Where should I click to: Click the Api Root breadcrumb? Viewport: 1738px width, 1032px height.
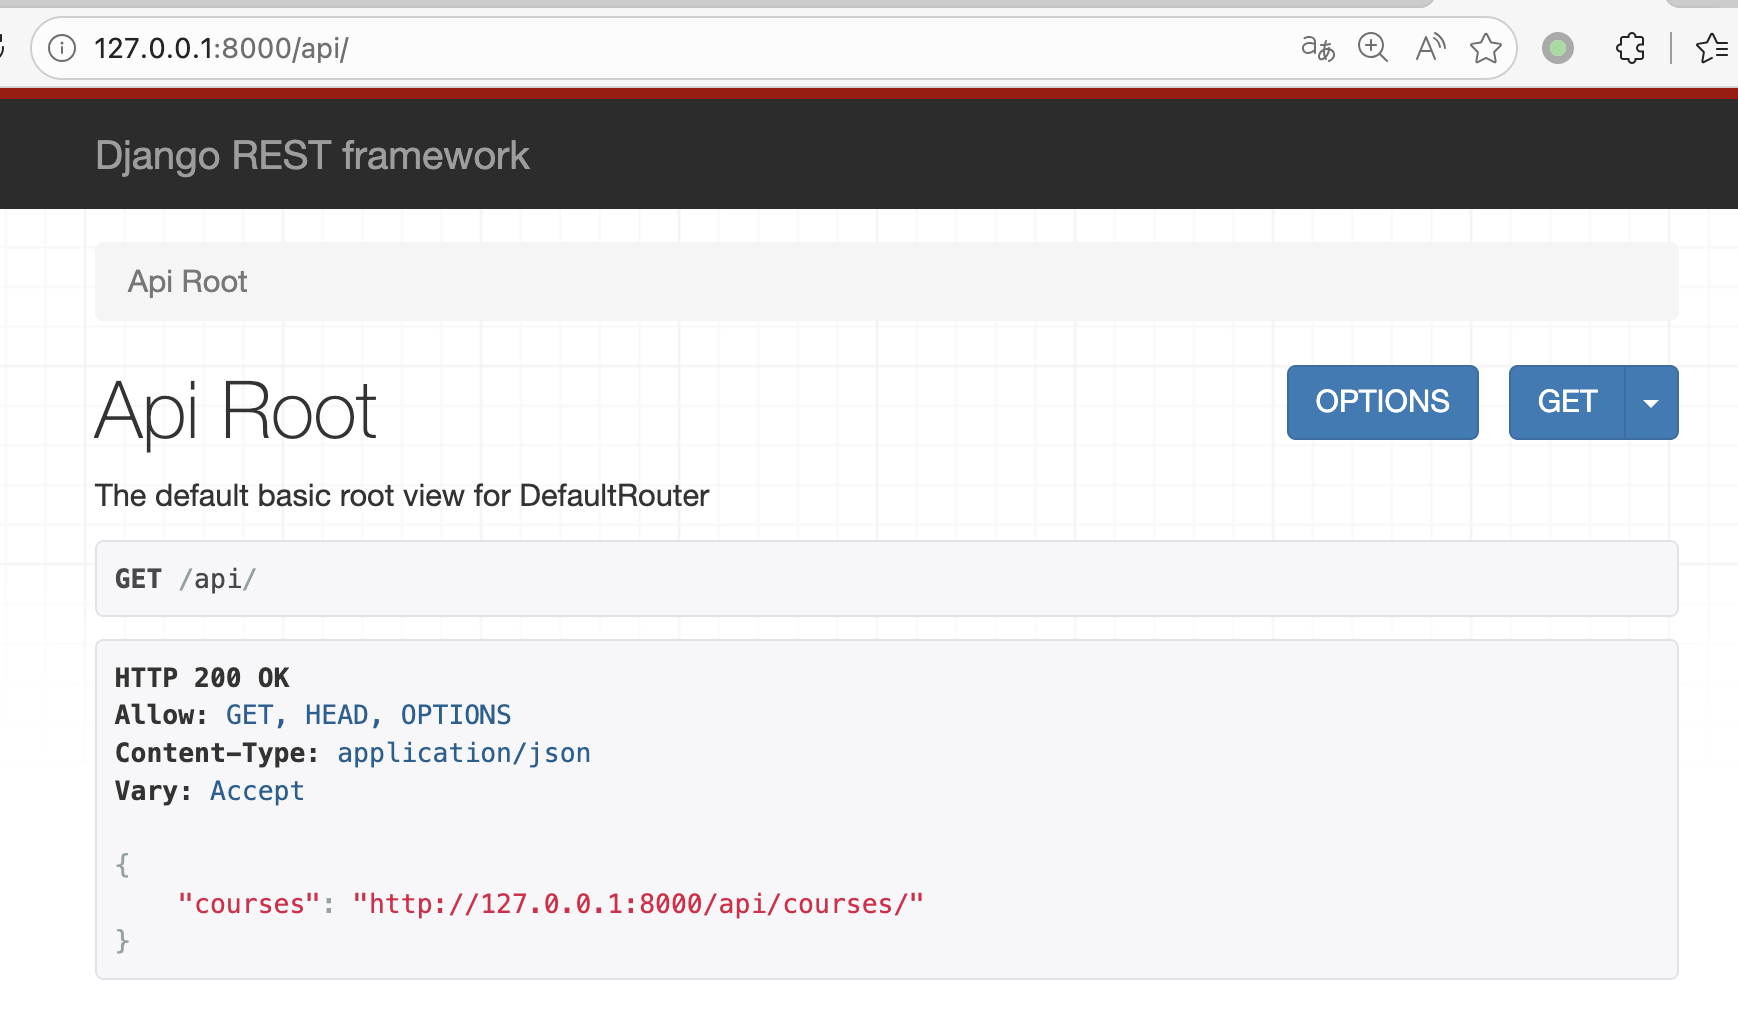187,282
